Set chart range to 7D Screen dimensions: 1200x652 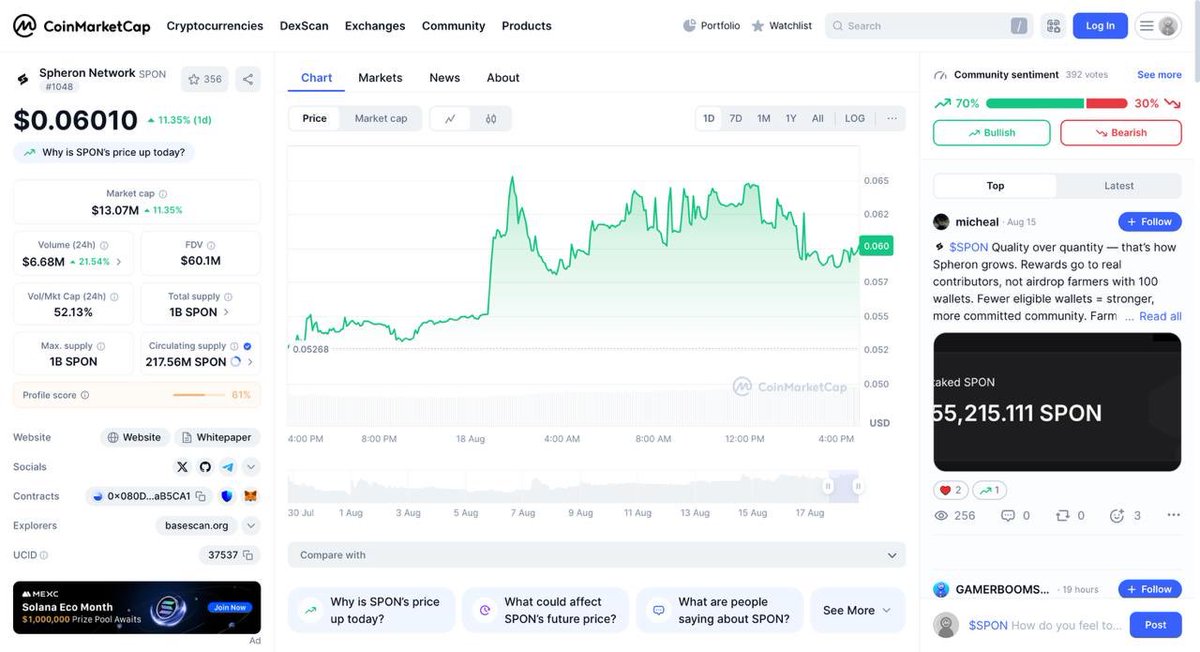tap(736, 119)
